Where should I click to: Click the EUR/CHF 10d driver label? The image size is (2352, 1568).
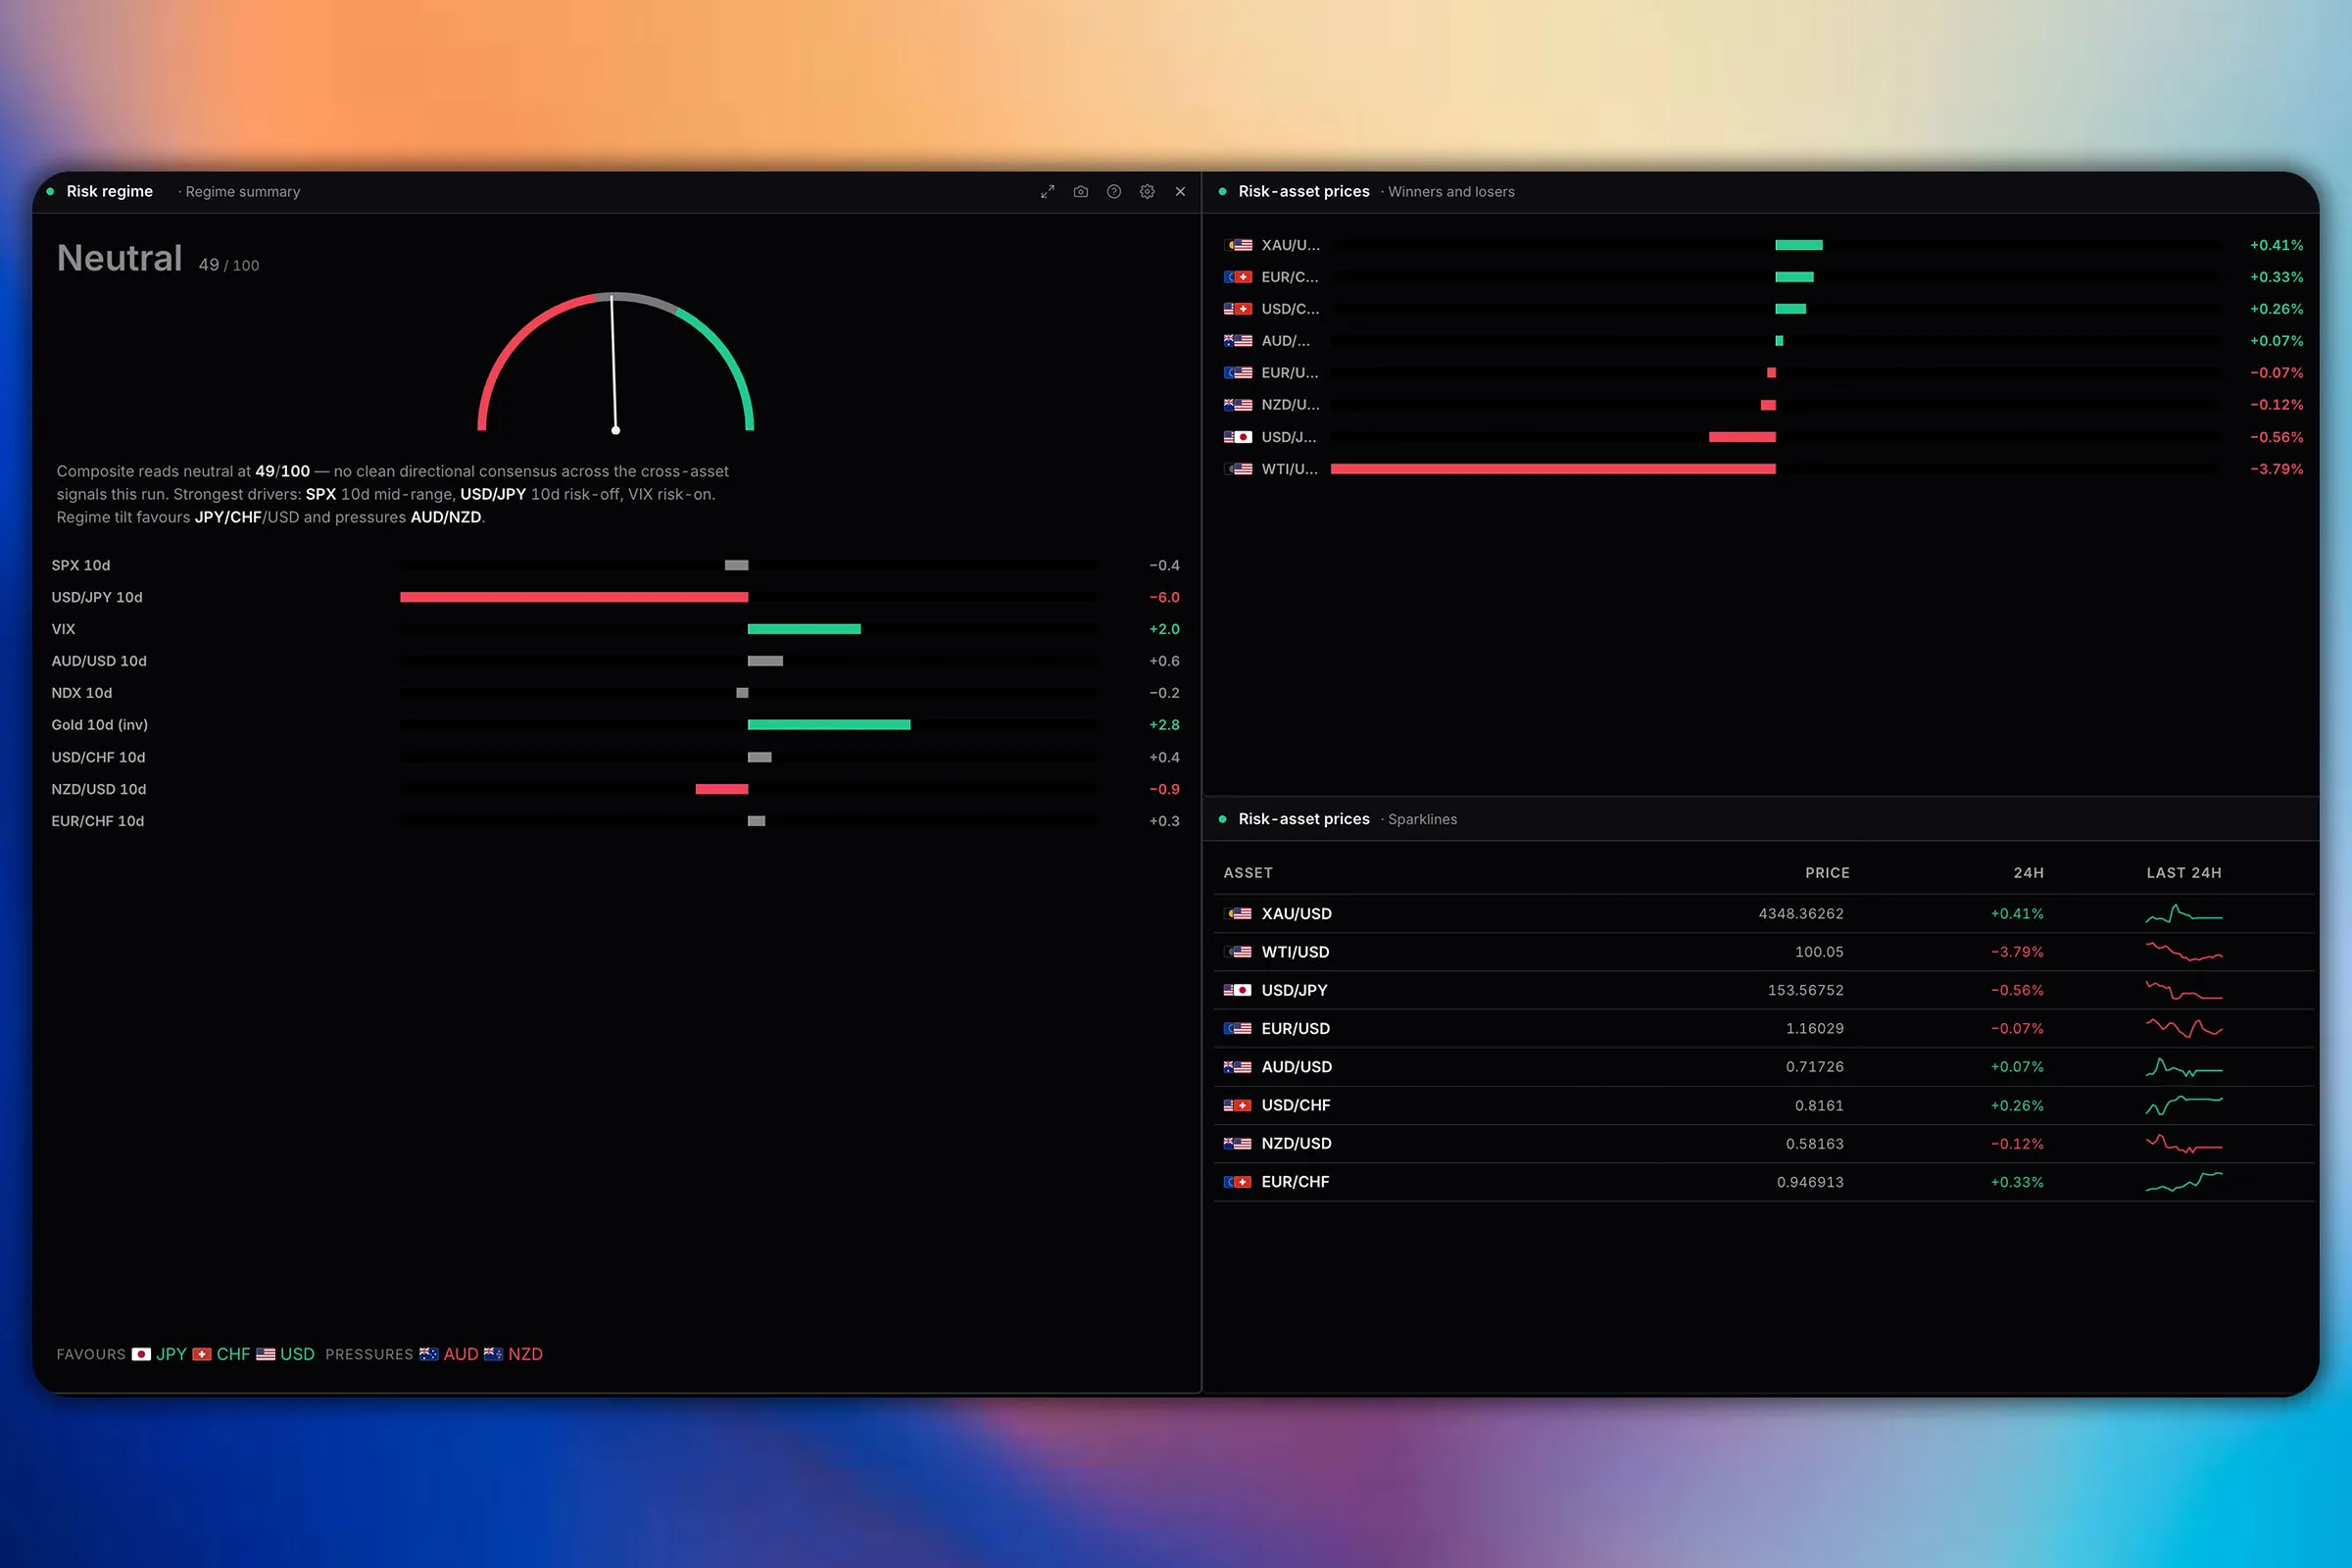point(98,821)
